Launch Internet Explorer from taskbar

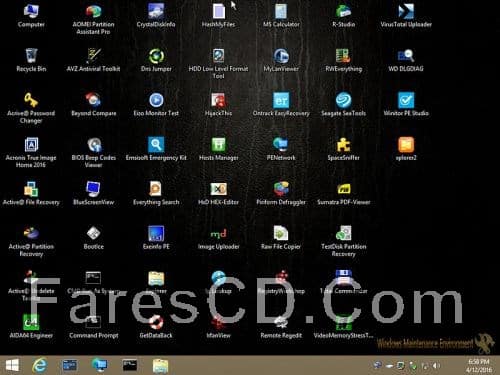(40, 366)
